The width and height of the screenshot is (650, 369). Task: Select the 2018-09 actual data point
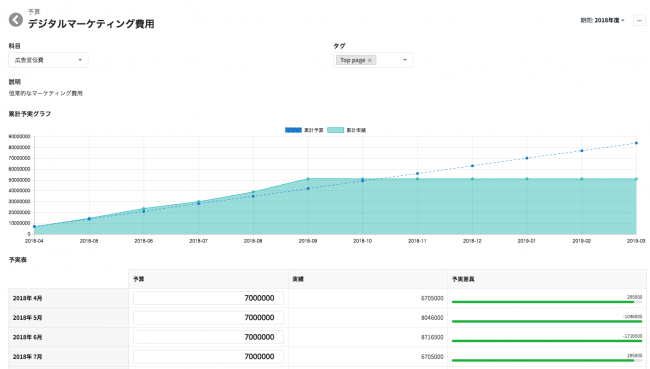(x=308, y=179)
